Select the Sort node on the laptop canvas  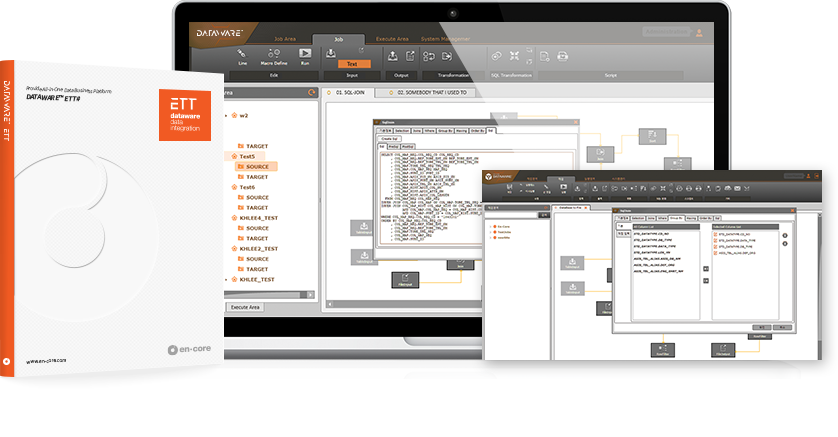[x=653, y=136]
